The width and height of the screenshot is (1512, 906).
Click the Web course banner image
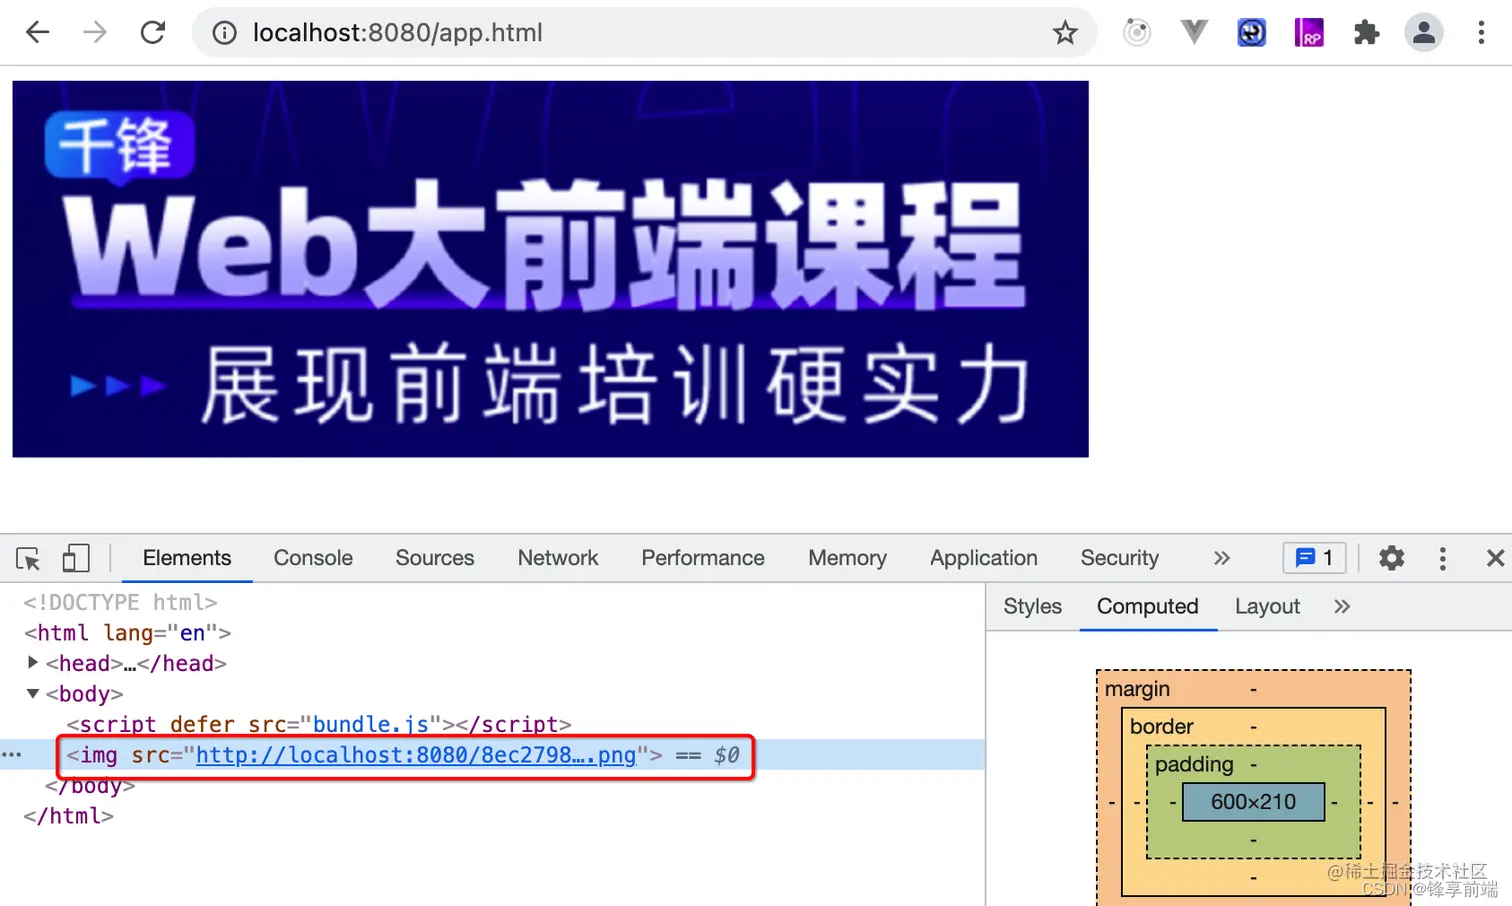[550, 269]
